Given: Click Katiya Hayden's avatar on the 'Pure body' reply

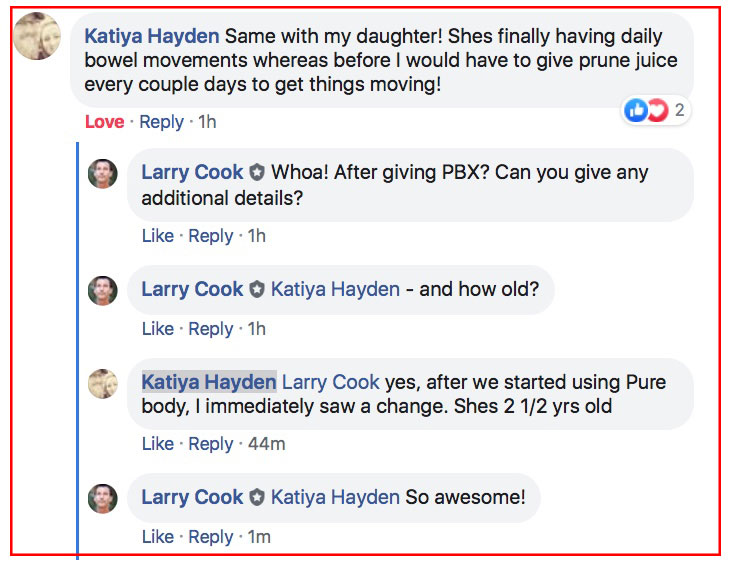Looking at the screenshot, I should pos(103,383).
